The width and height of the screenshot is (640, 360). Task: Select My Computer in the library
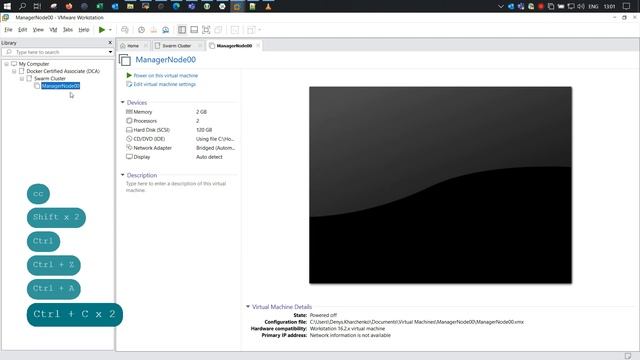[x=34, y=64]
